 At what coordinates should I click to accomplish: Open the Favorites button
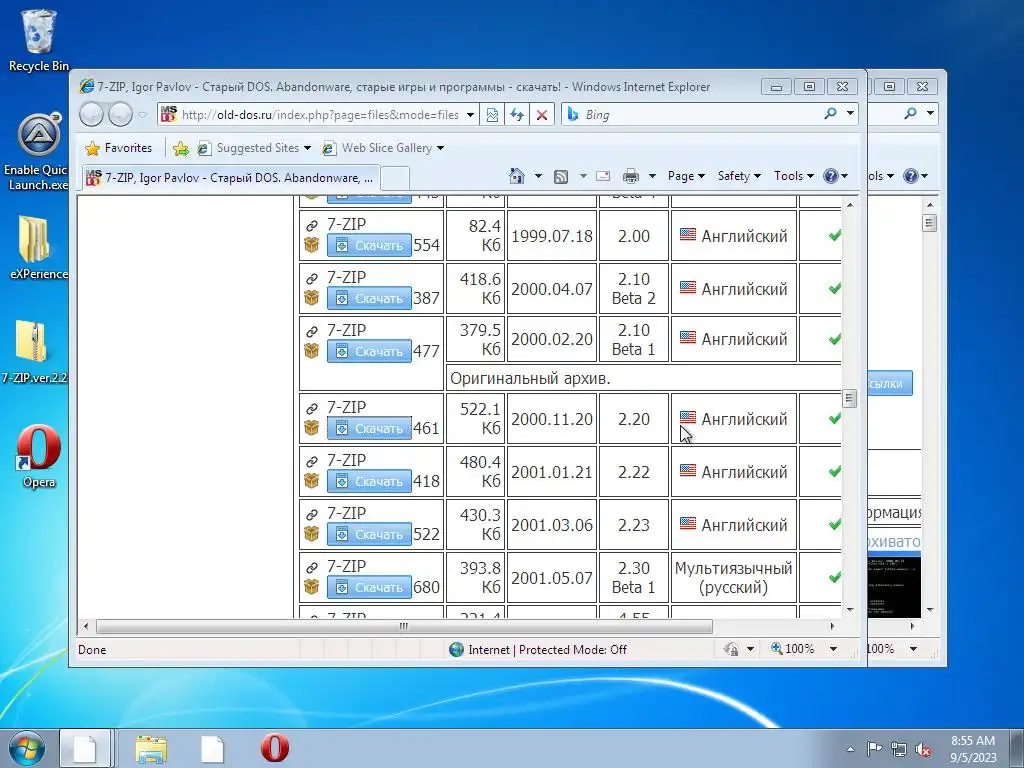point(119,148)
